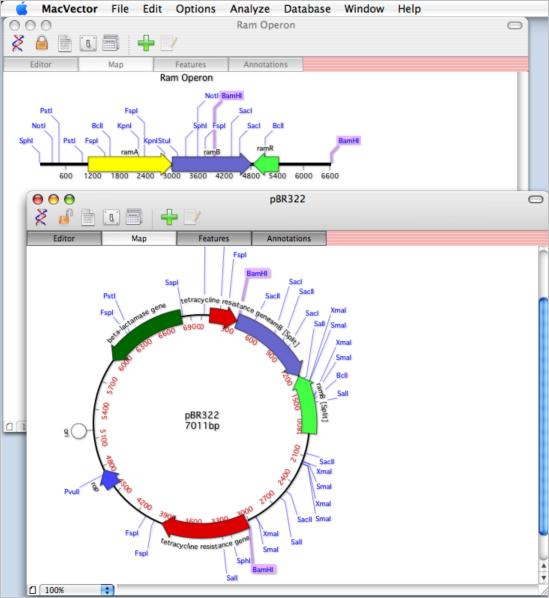
Task: Click highlighted BamHI label at top of pBR322 map
Action: (x=257, y=273)
